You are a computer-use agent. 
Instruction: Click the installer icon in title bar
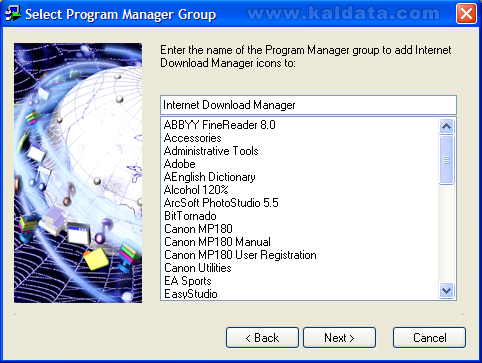13,14
